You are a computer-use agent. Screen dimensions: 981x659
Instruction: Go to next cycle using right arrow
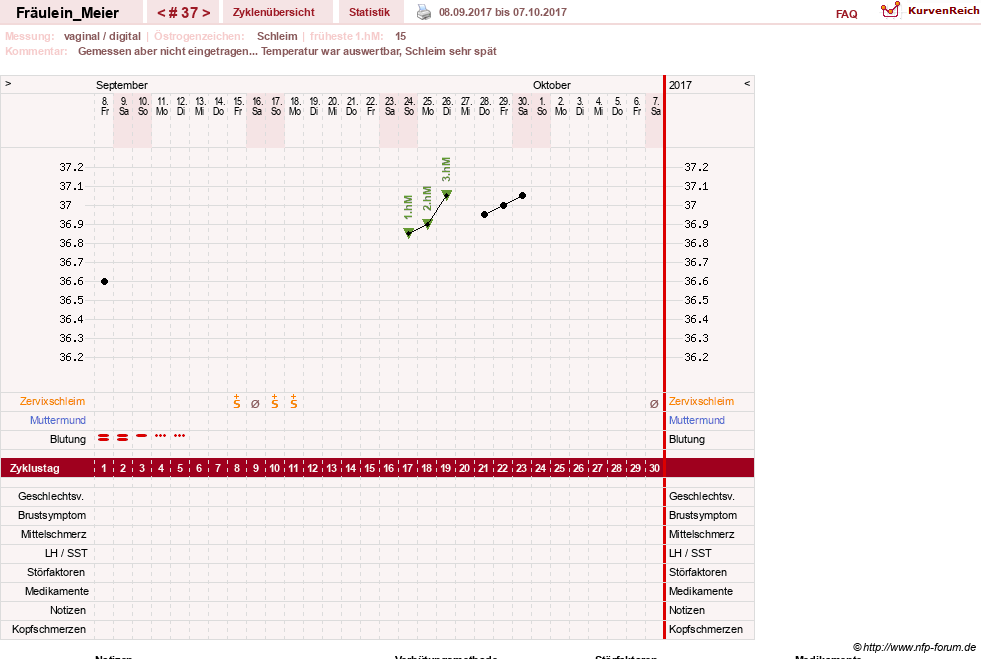click(206, 13)
